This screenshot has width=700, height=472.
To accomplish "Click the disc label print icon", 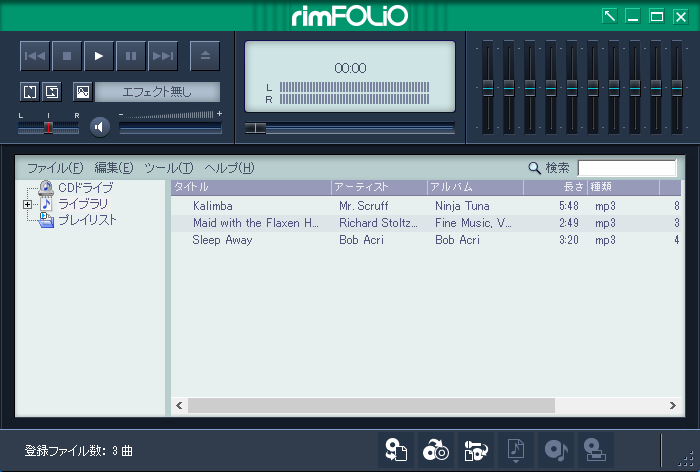I will (595, 450).
